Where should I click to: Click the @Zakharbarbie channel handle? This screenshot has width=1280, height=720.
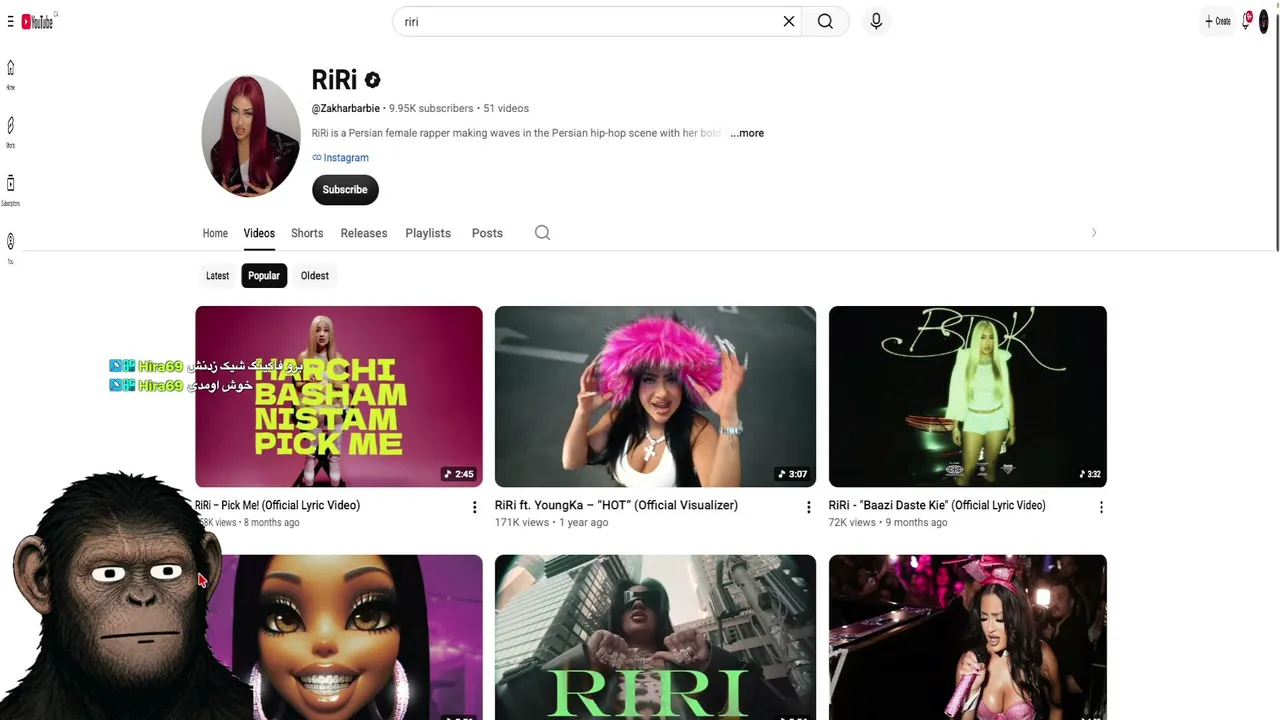(346, 108)
